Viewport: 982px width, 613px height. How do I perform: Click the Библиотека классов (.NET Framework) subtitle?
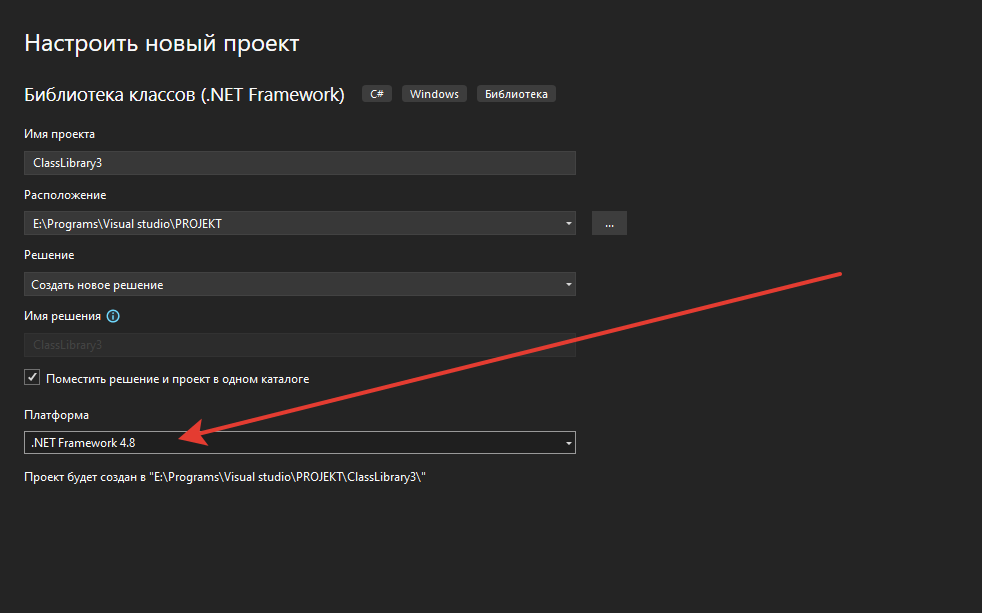[x=184, y=95]
